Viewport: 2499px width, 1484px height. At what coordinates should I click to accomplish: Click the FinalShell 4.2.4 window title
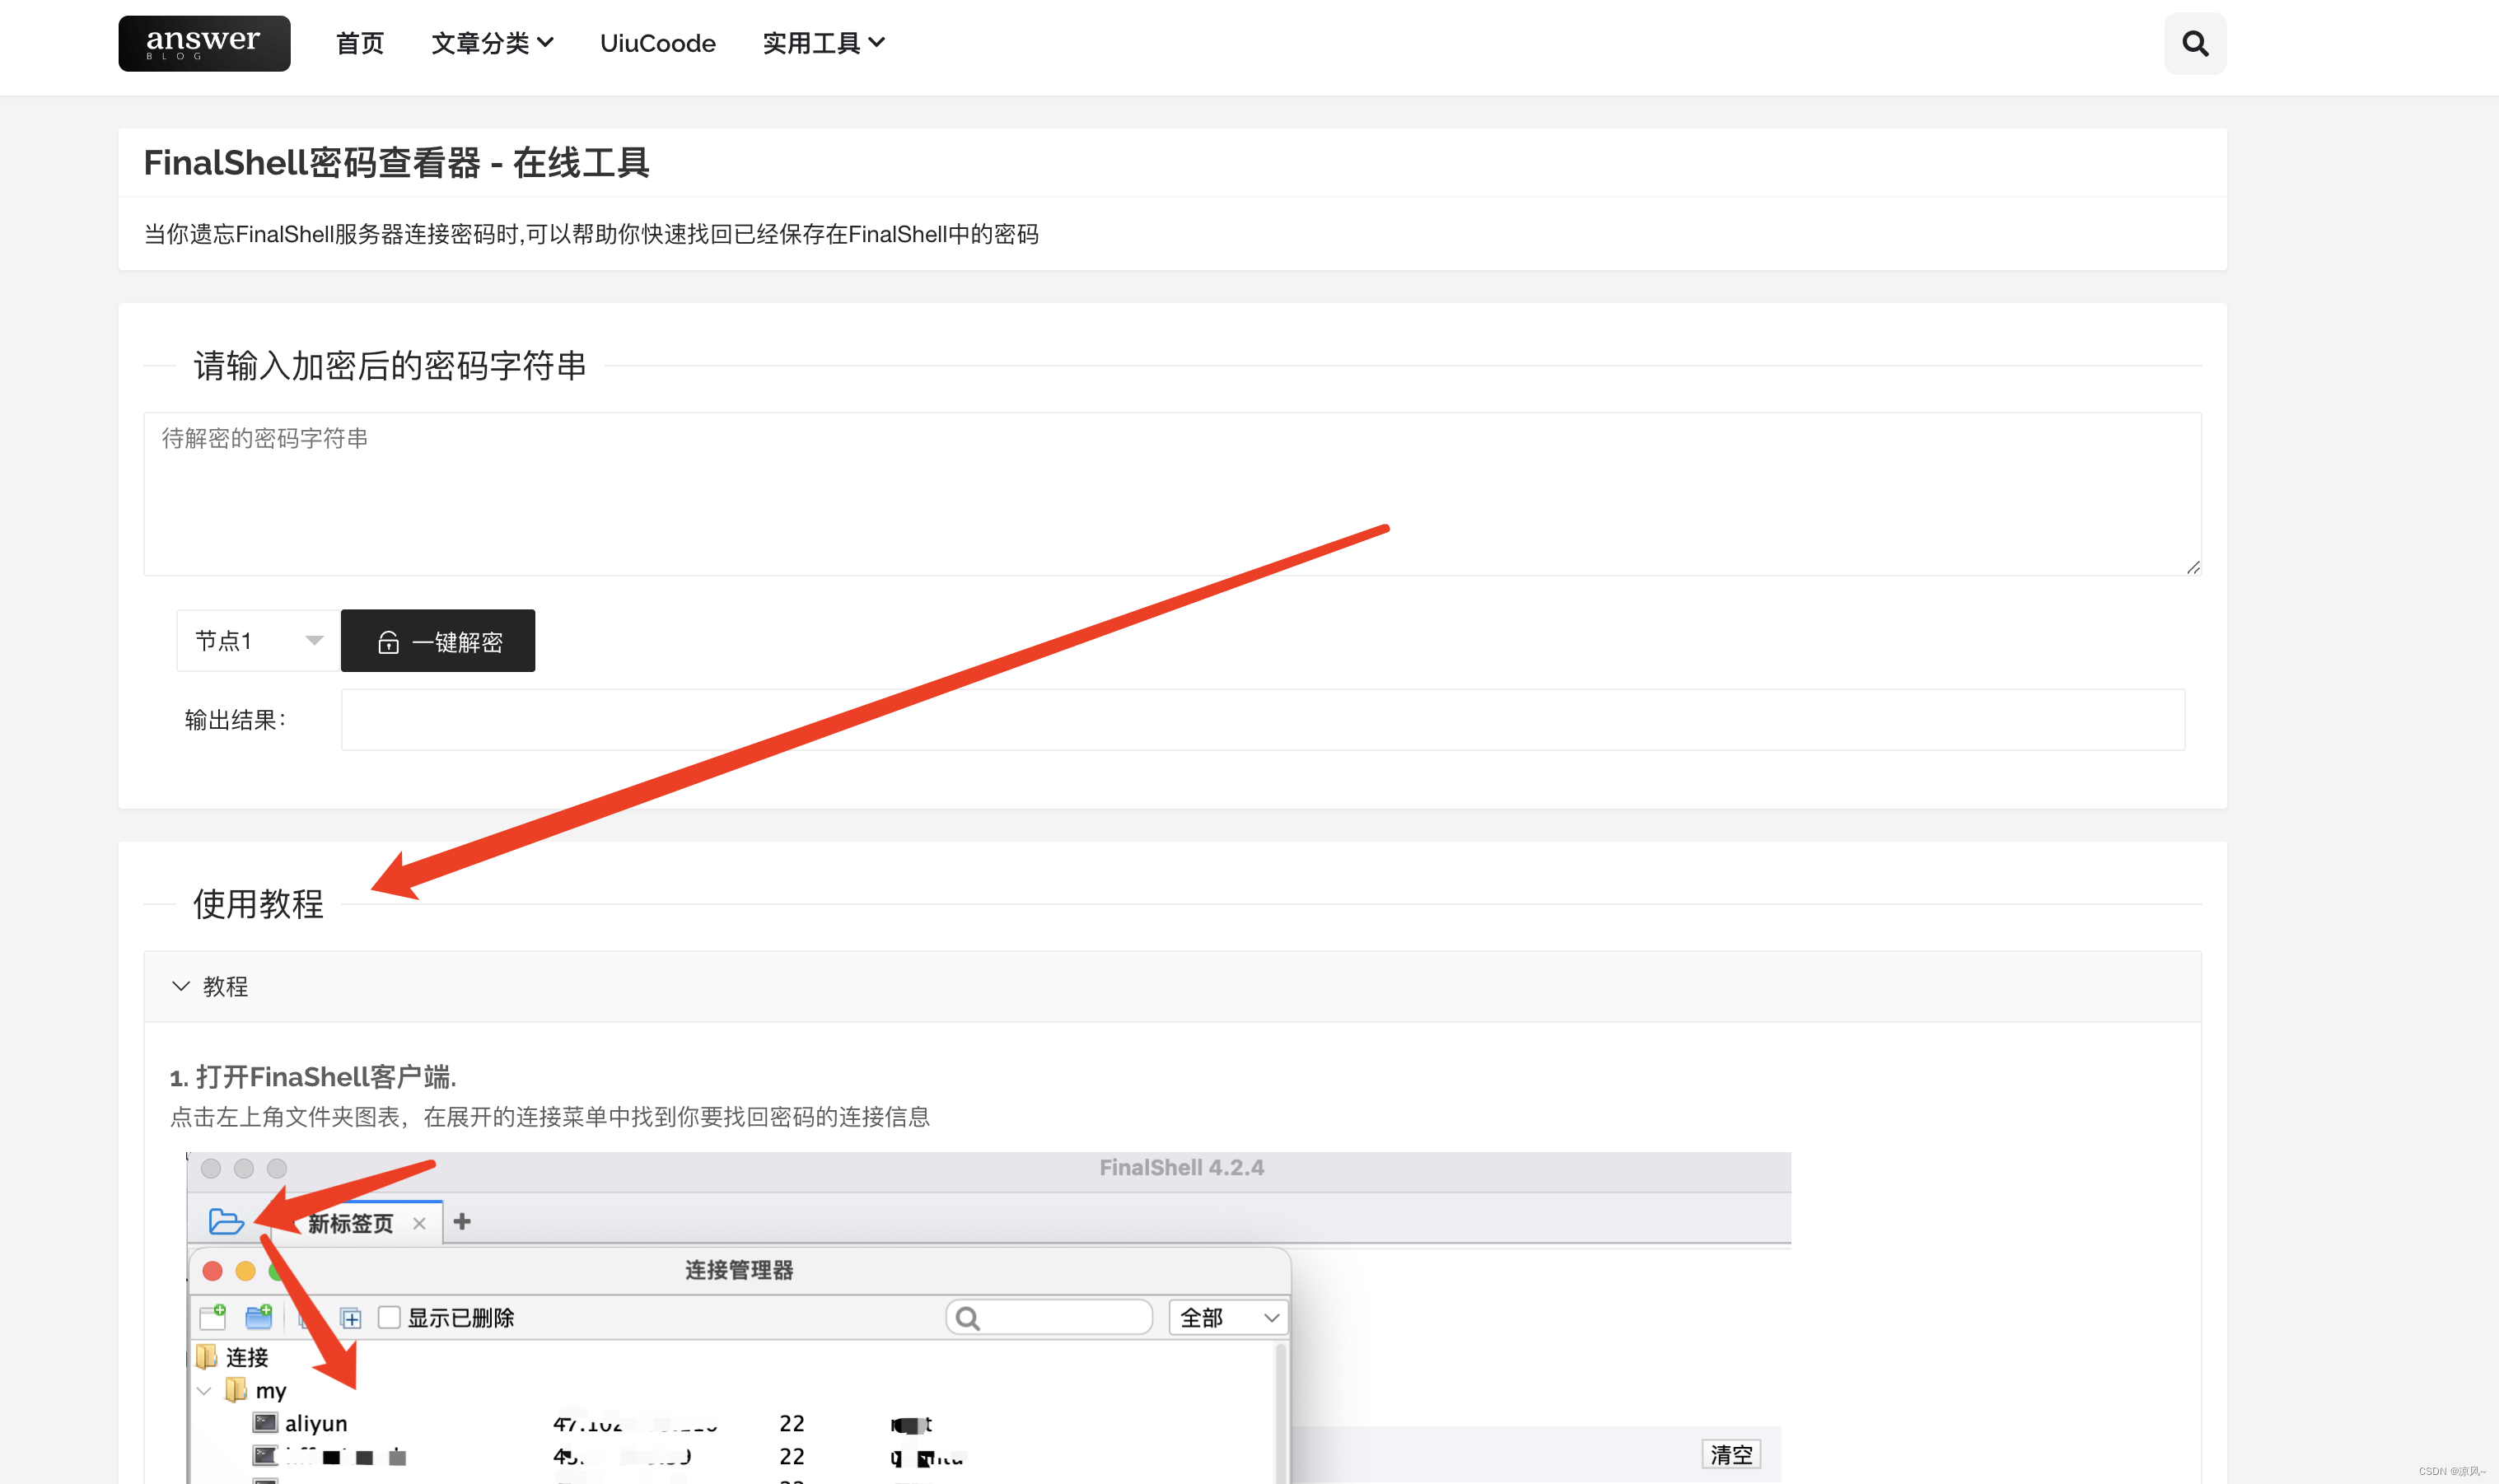1181,1167
